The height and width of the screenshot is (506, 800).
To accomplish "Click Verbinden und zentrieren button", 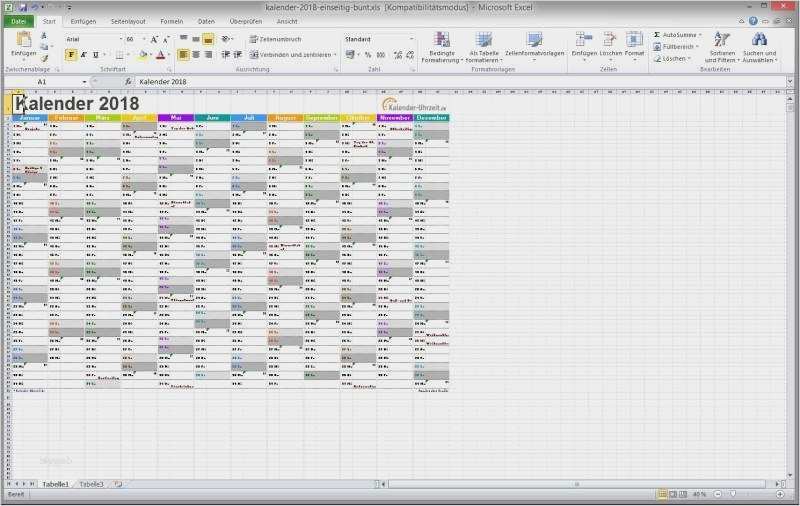I will (x=291, y=55).
